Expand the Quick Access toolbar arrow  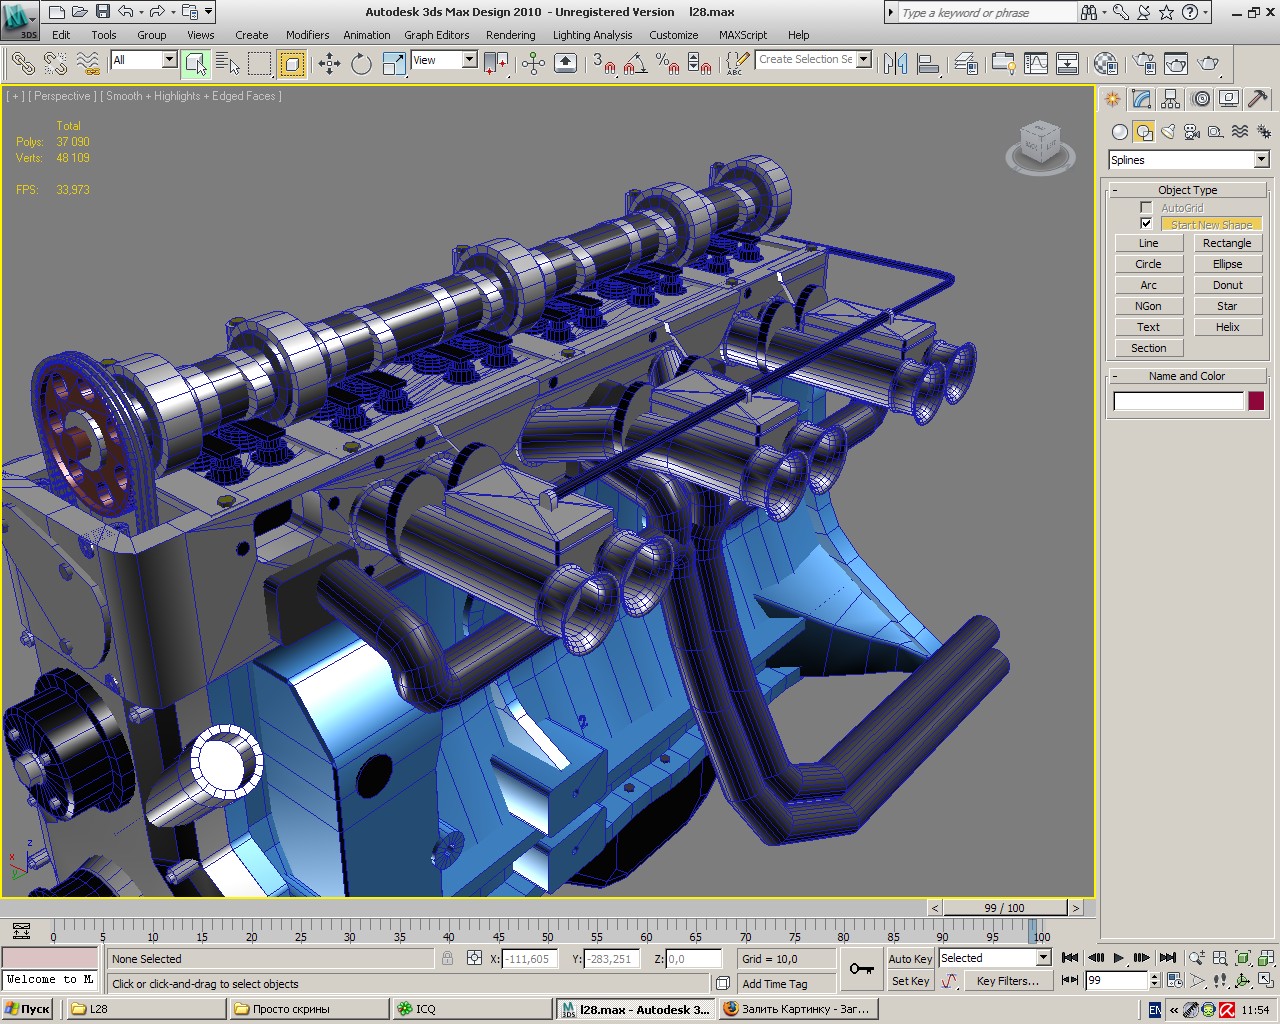tap(208, 12)
